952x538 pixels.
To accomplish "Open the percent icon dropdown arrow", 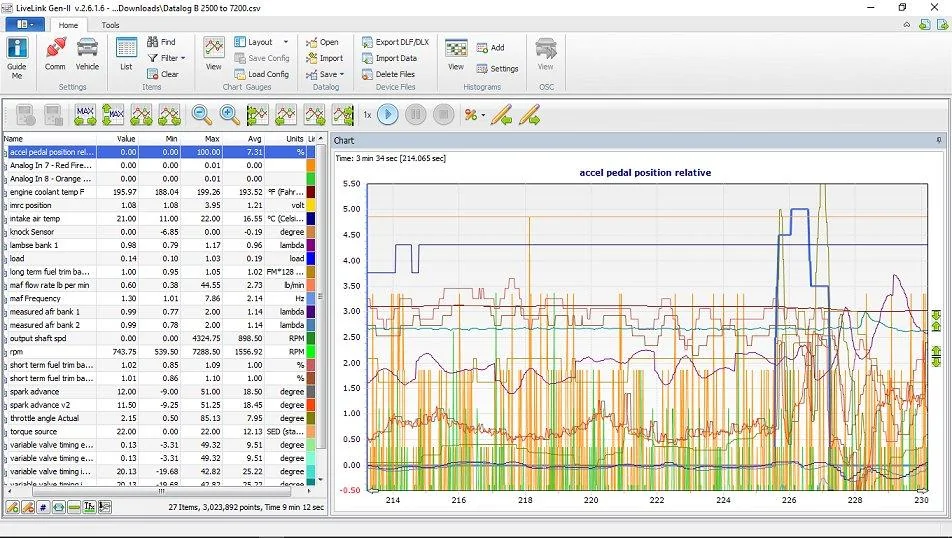I will tap(483, 114).
